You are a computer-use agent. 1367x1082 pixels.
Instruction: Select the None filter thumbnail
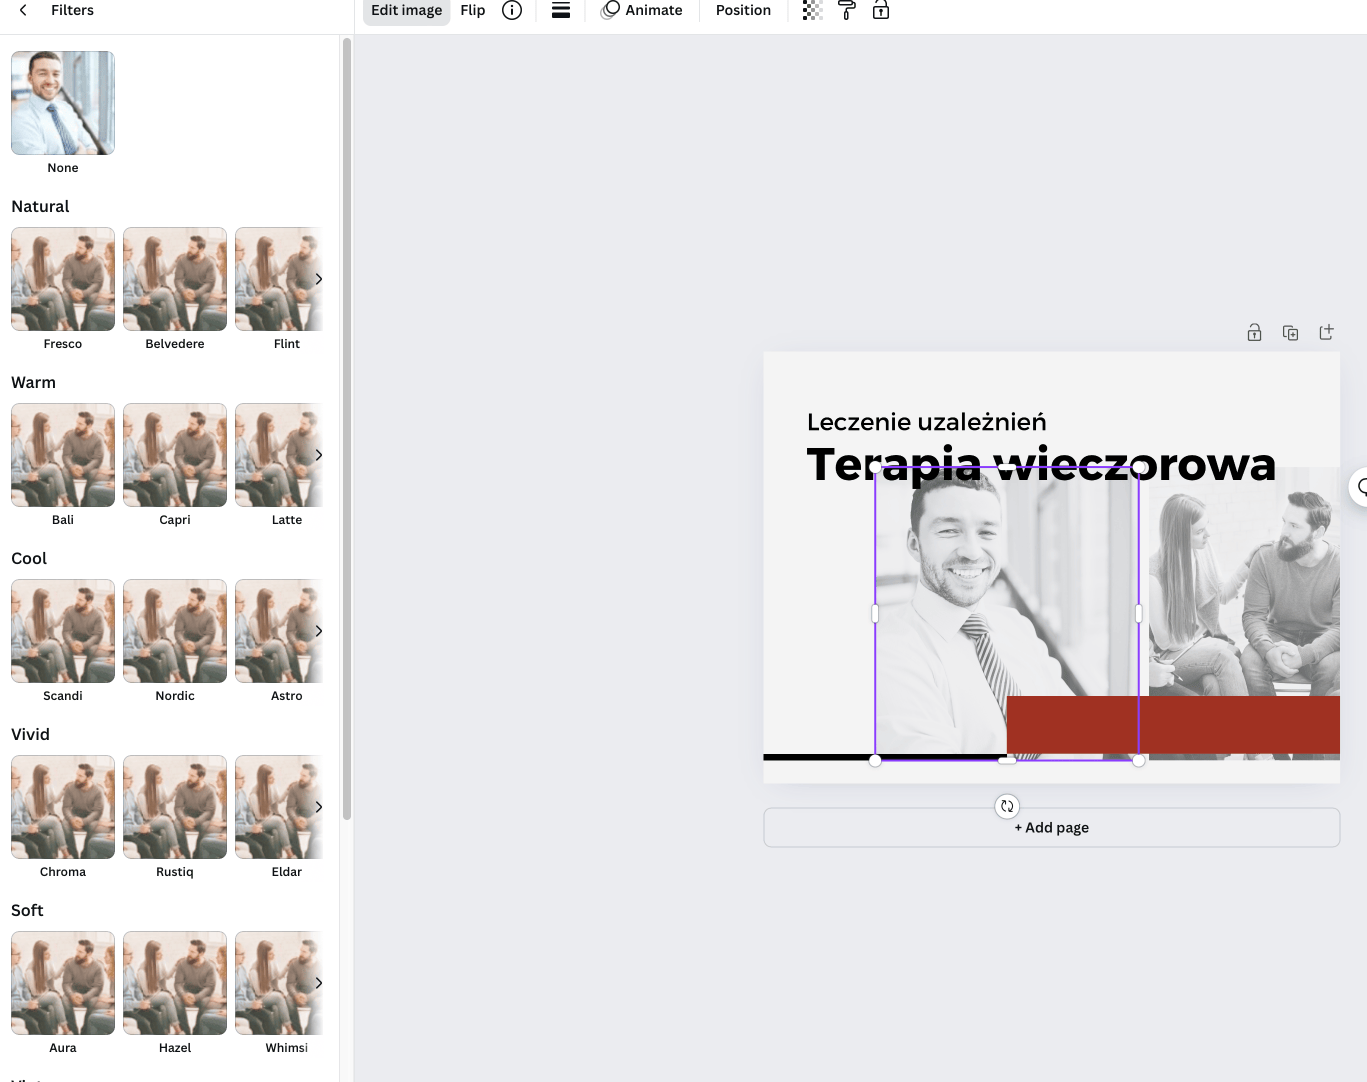pyautogui.click(x=63, y=103)
